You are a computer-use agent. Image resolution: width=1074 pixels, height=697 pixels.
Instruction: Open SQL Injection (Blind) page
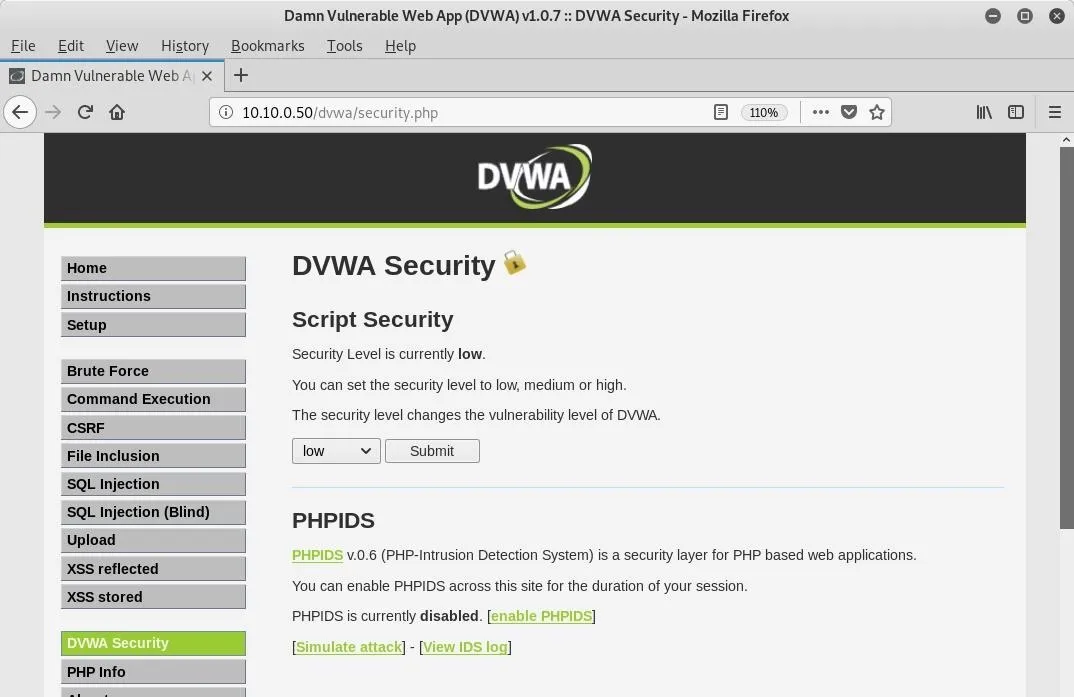(153, 512)
